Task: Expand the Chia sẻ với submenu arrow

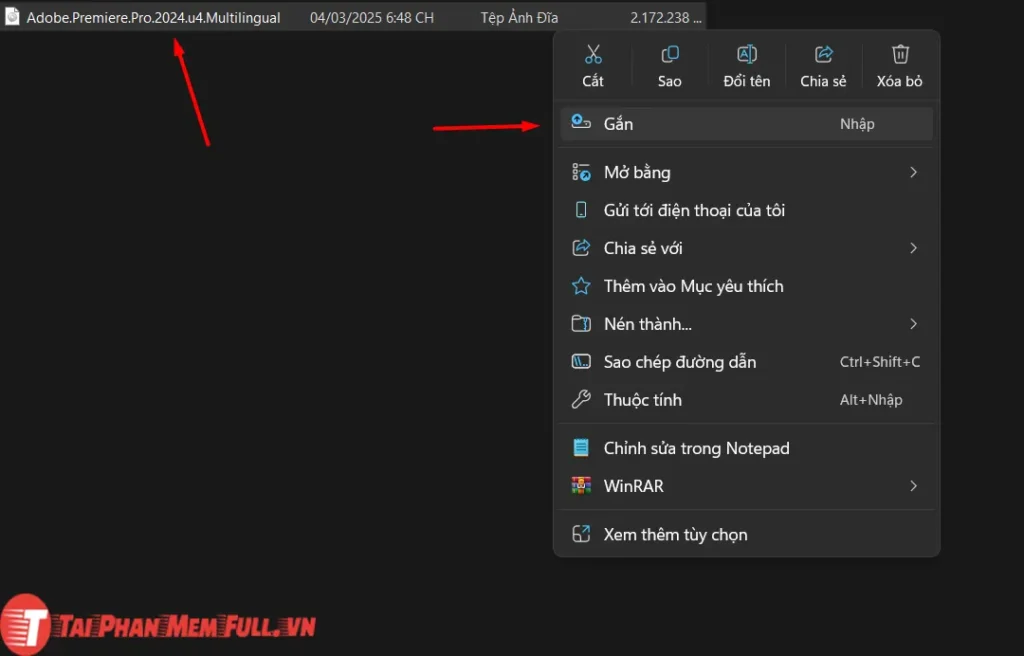Action: click(x=913, y=248)
